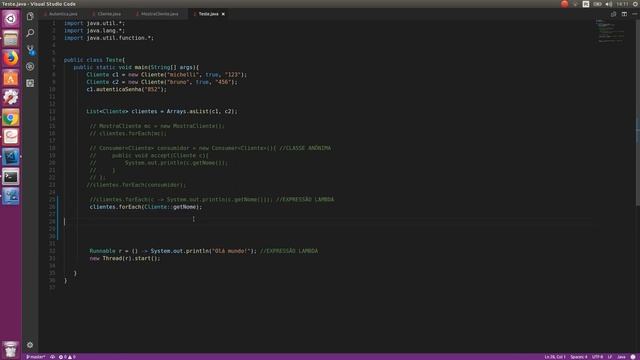
Task: Click the c1.autenticaSenha call line
Action: 126,89
